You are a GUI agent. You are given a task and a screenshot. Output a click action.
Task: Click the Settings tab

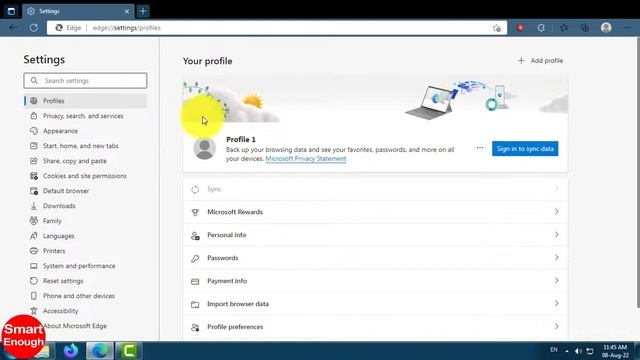click(78, 11)
